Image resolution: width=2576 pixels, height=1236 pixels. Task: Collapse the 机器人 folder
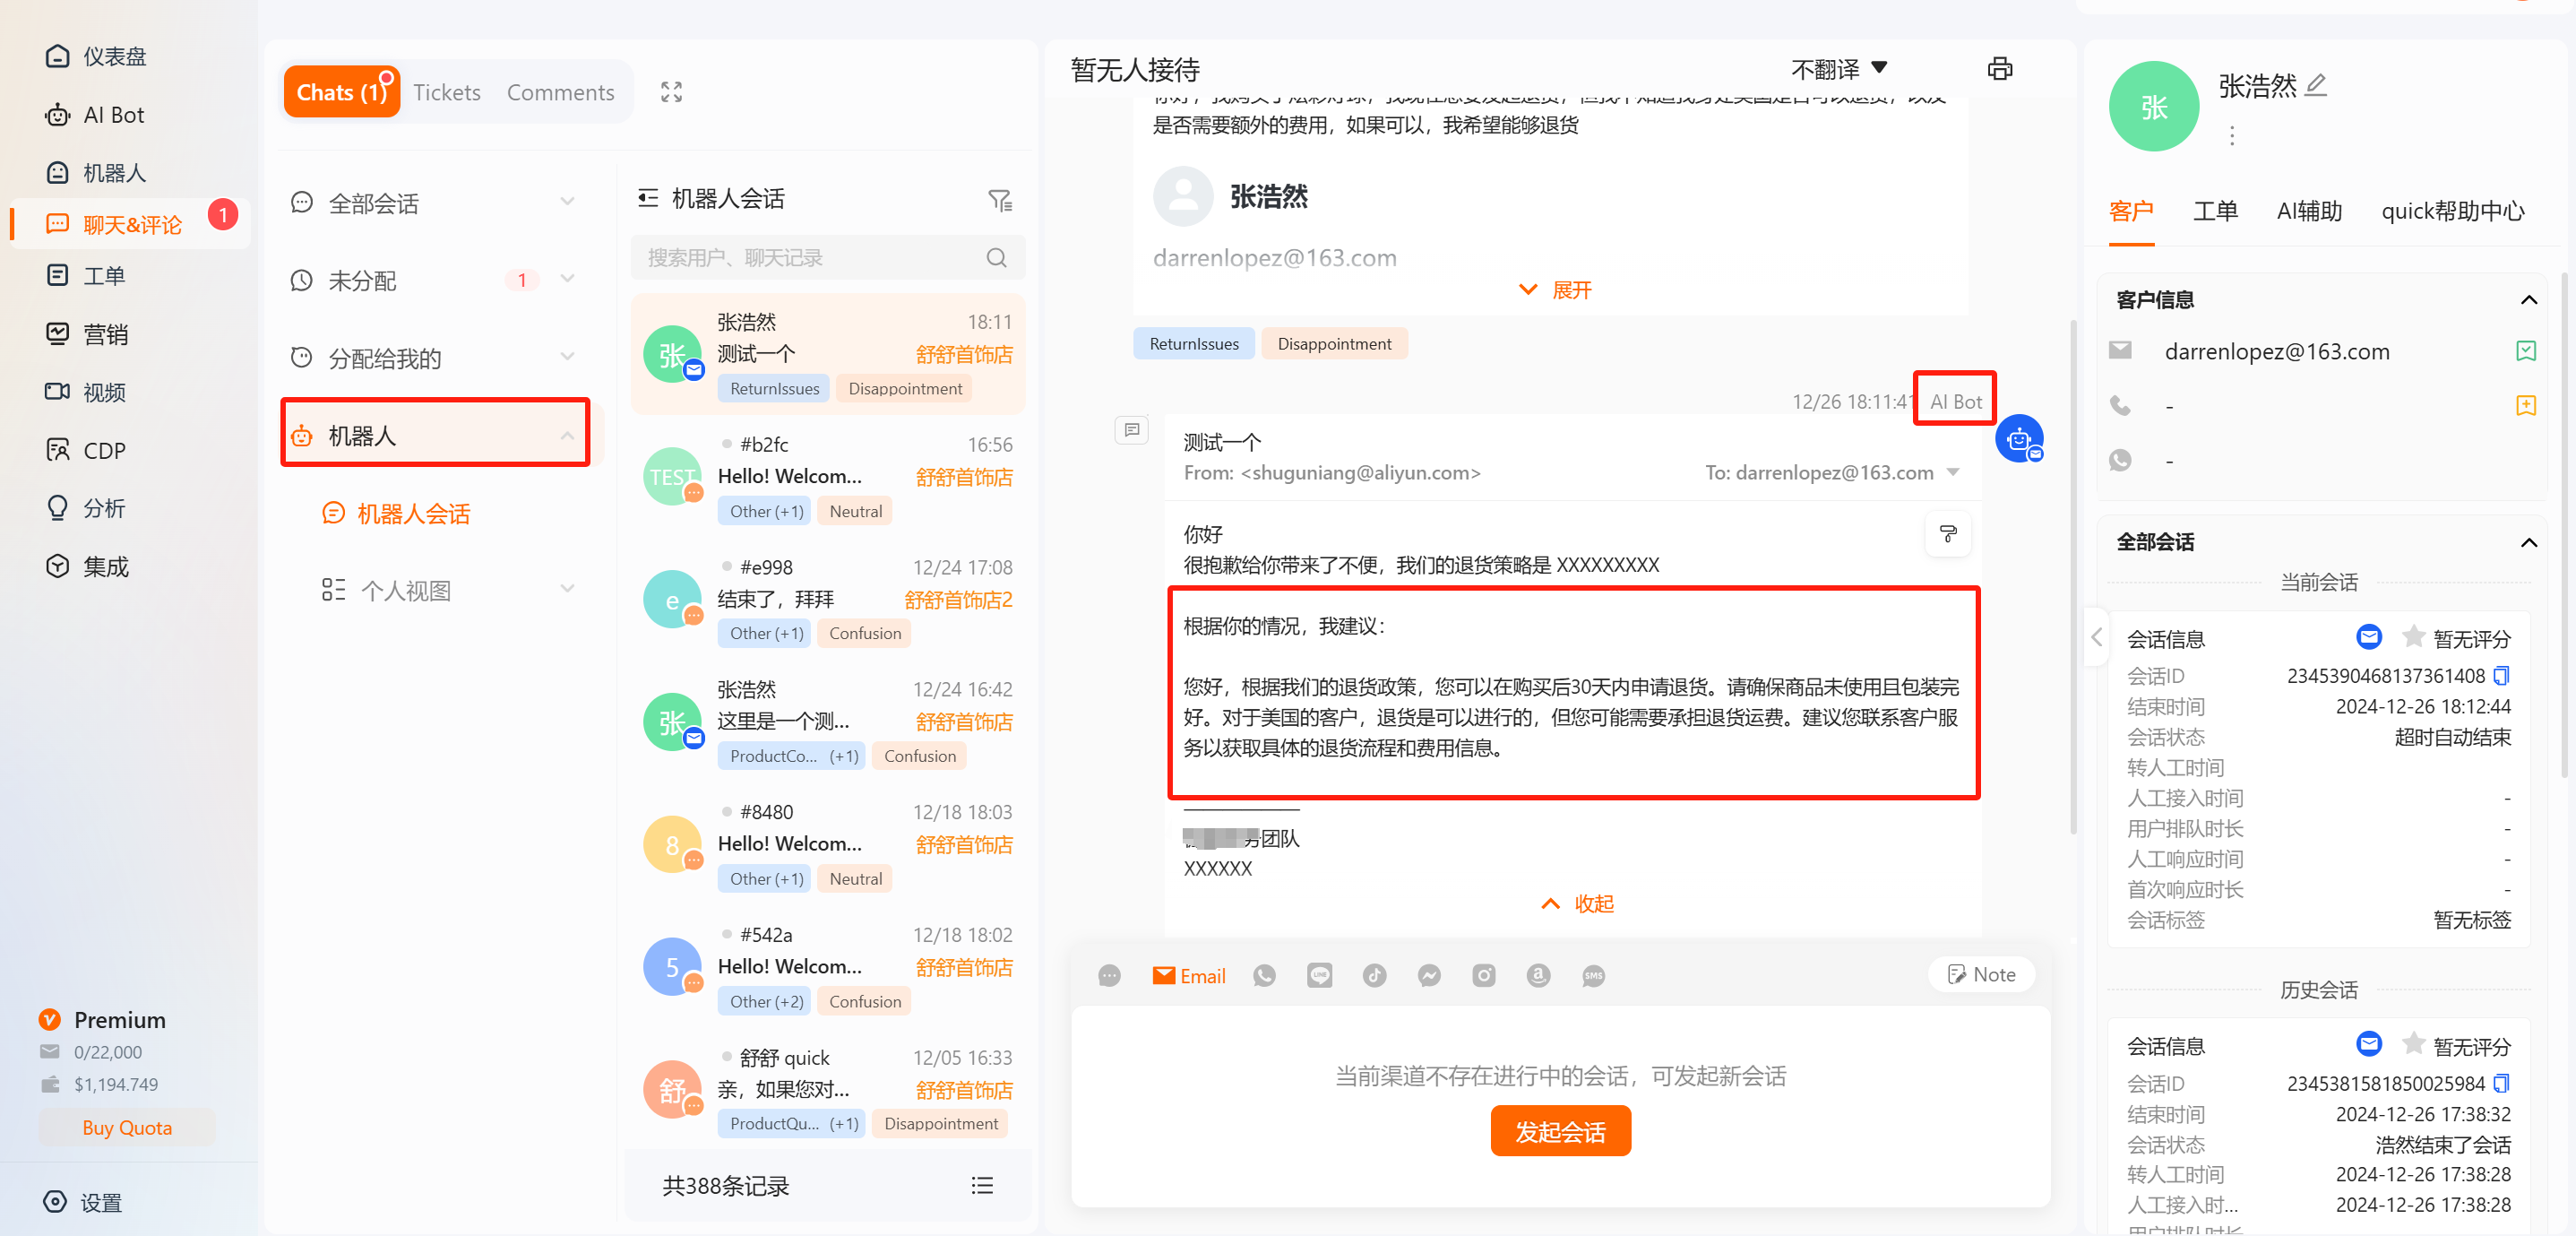pyautogui.click(x=568, y=435)
